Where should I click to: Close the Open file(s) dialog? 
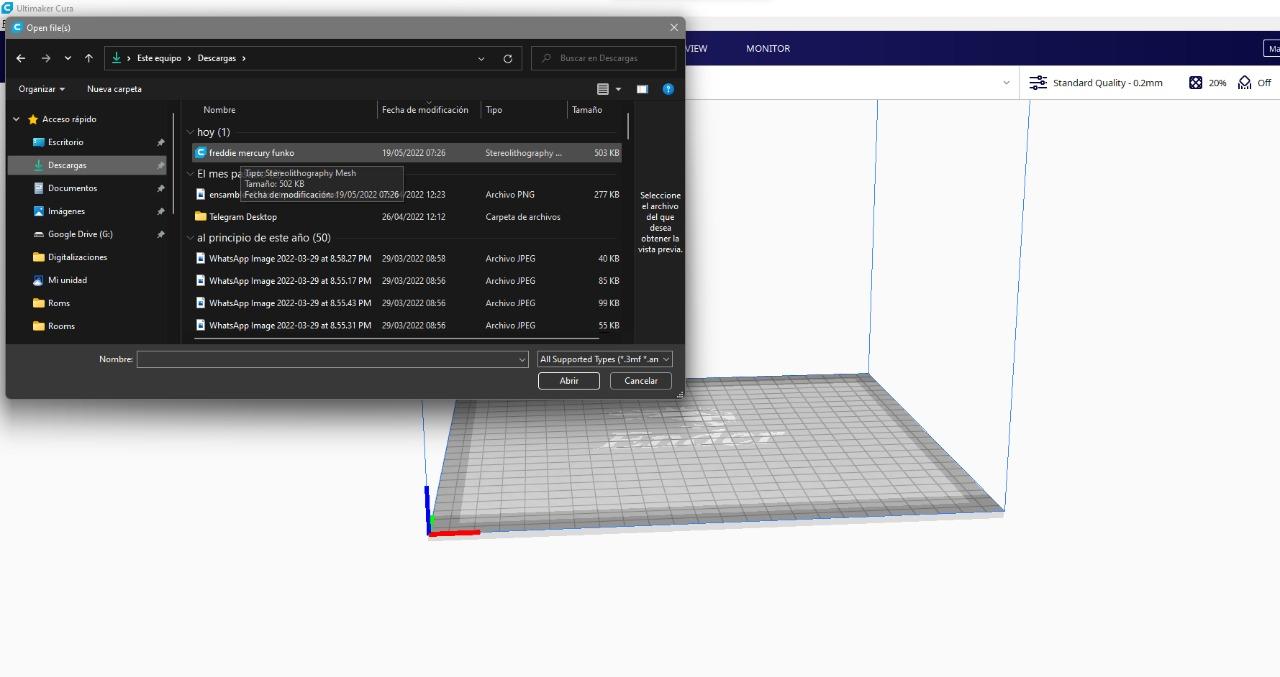pyautogui.click(x=673, y=28)
